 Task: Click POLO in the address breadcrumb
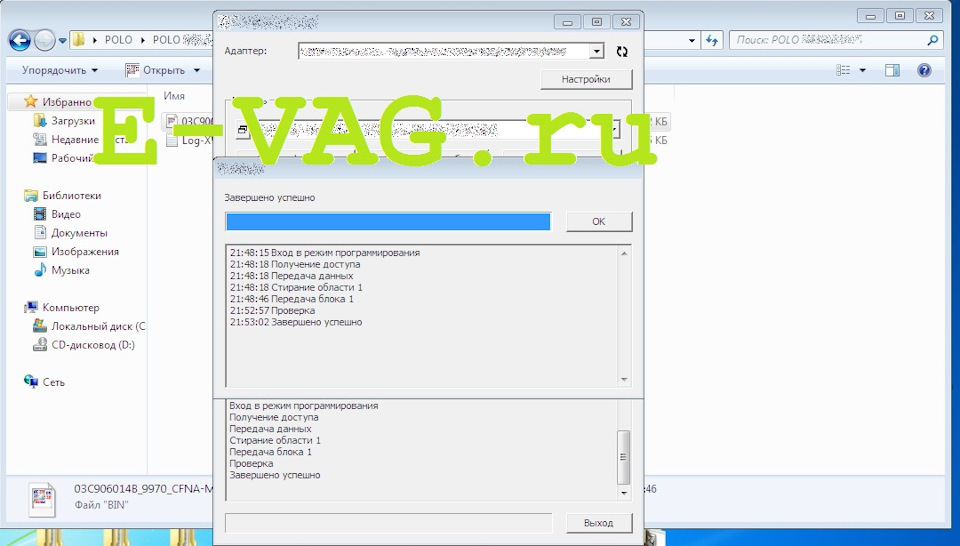point(118,40)
